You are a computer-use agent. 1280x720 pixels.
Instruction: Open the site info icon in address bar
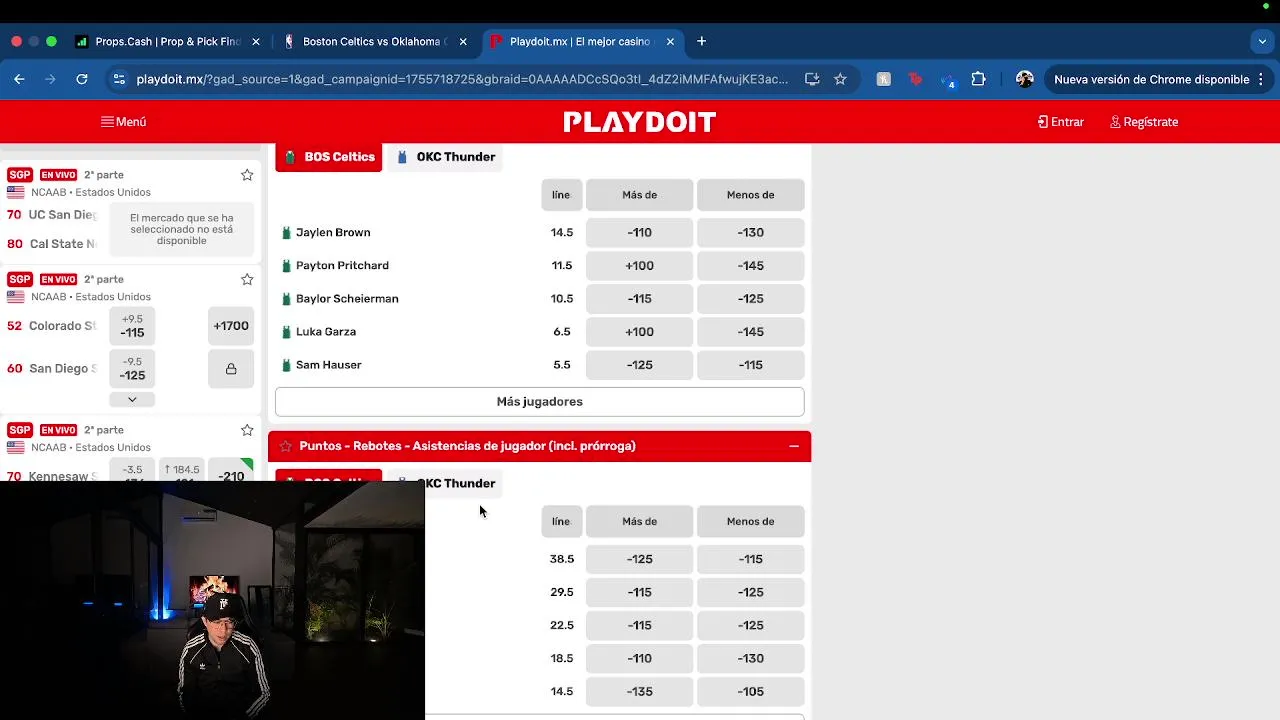pos(119,79)
